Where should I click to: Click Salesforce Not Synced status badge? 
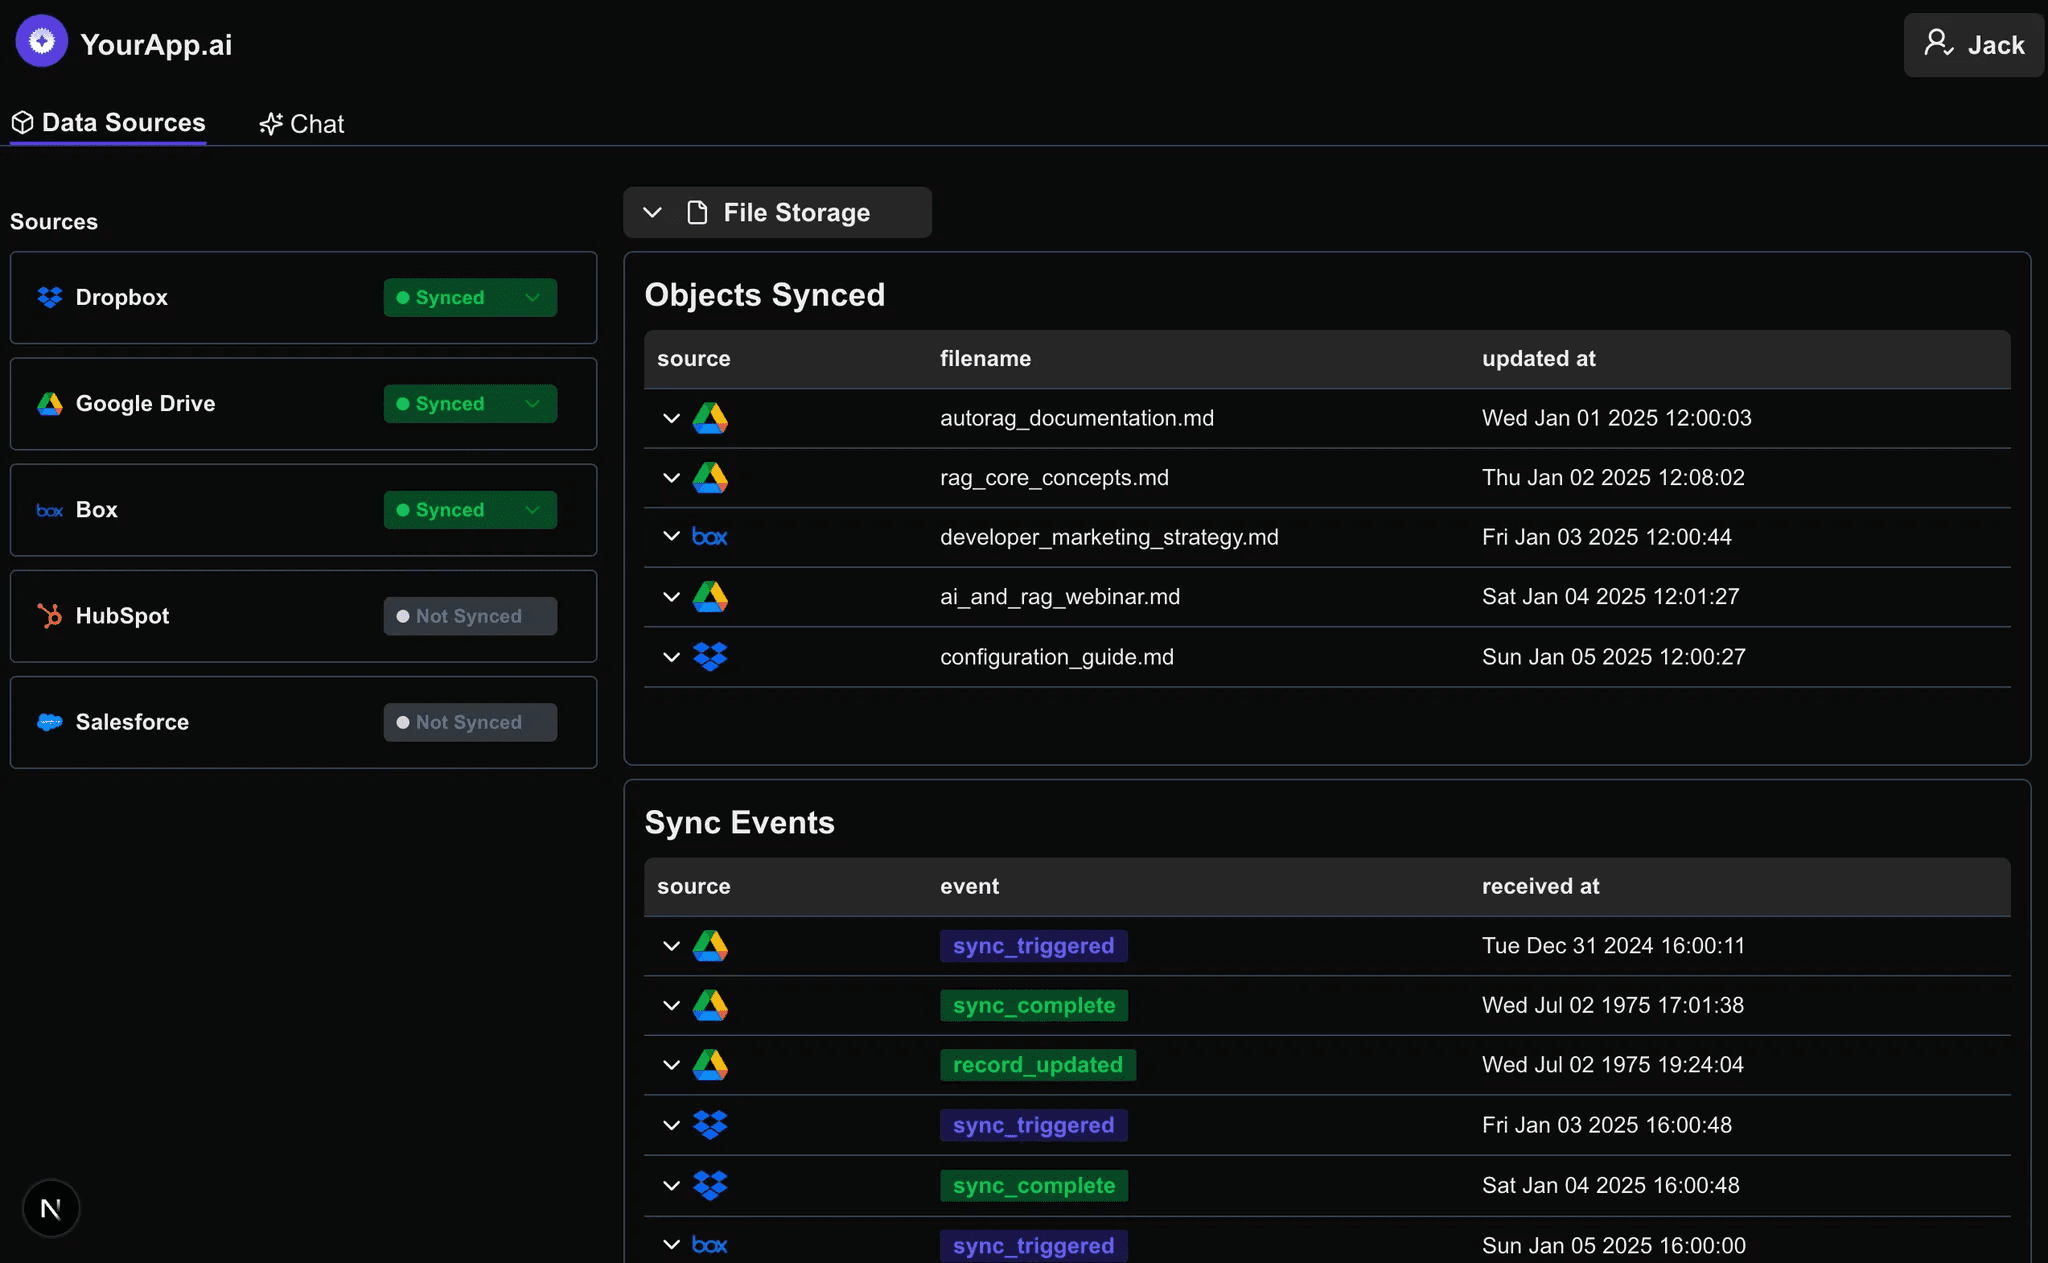tap(470, 722)
